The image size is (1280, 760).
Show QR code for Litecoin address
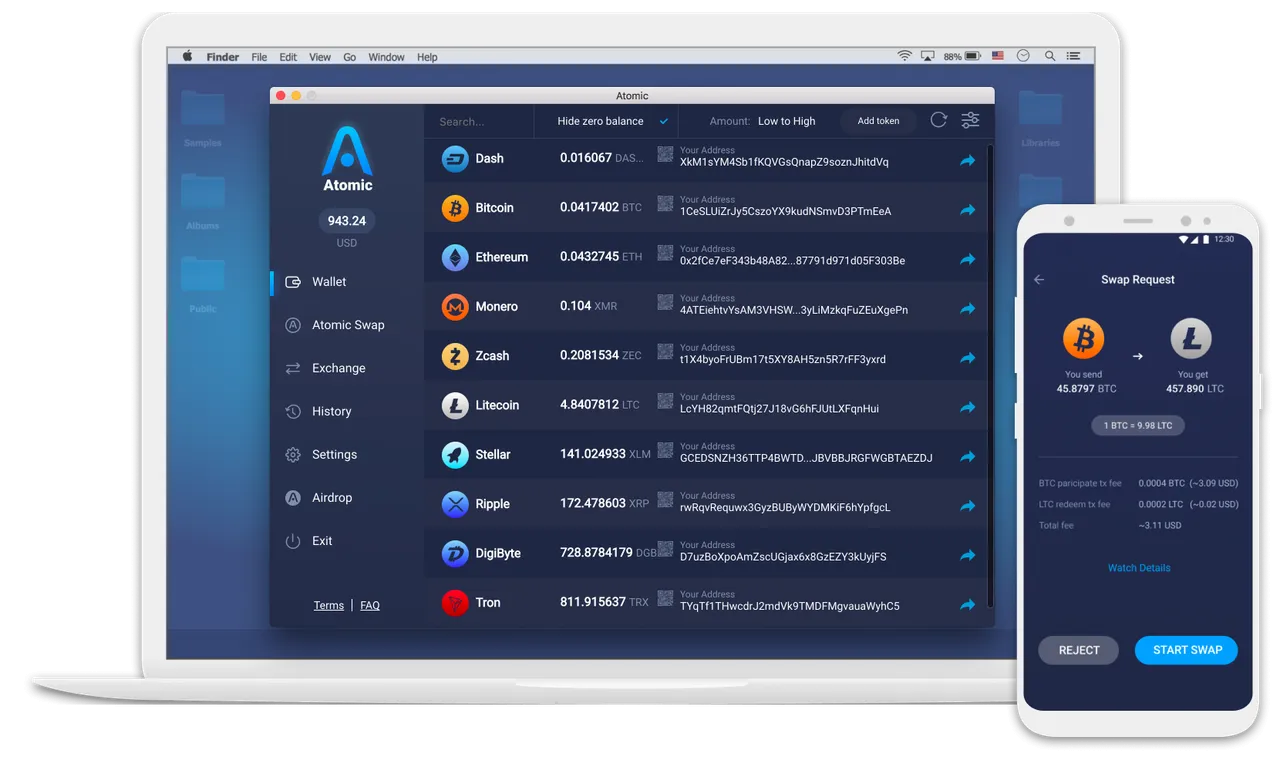click(665, 401)
